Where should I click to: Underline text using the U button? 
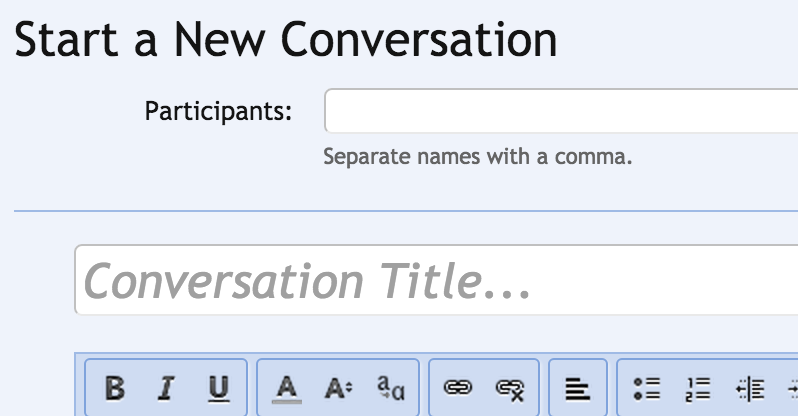[x=219, y=388]
